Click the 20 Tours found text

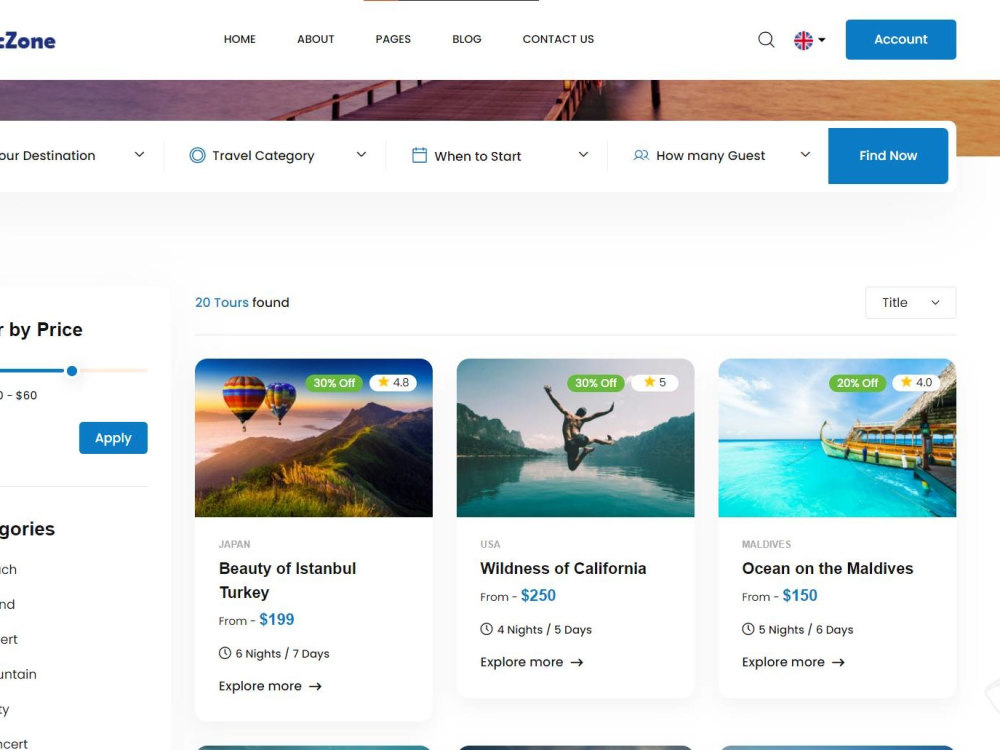click(242, 302)
